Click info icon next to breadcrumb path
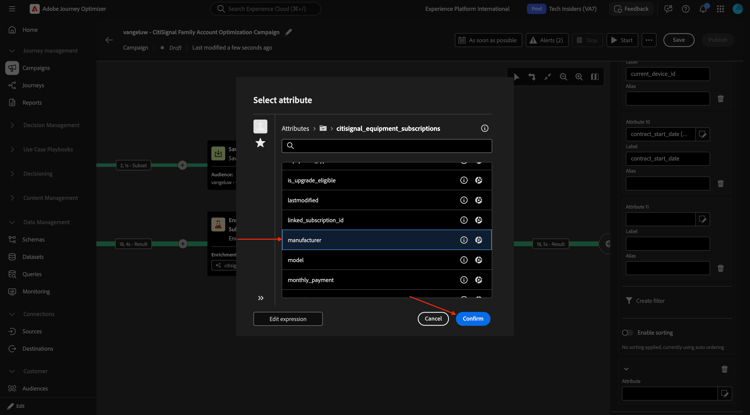 tap(485, 129)
